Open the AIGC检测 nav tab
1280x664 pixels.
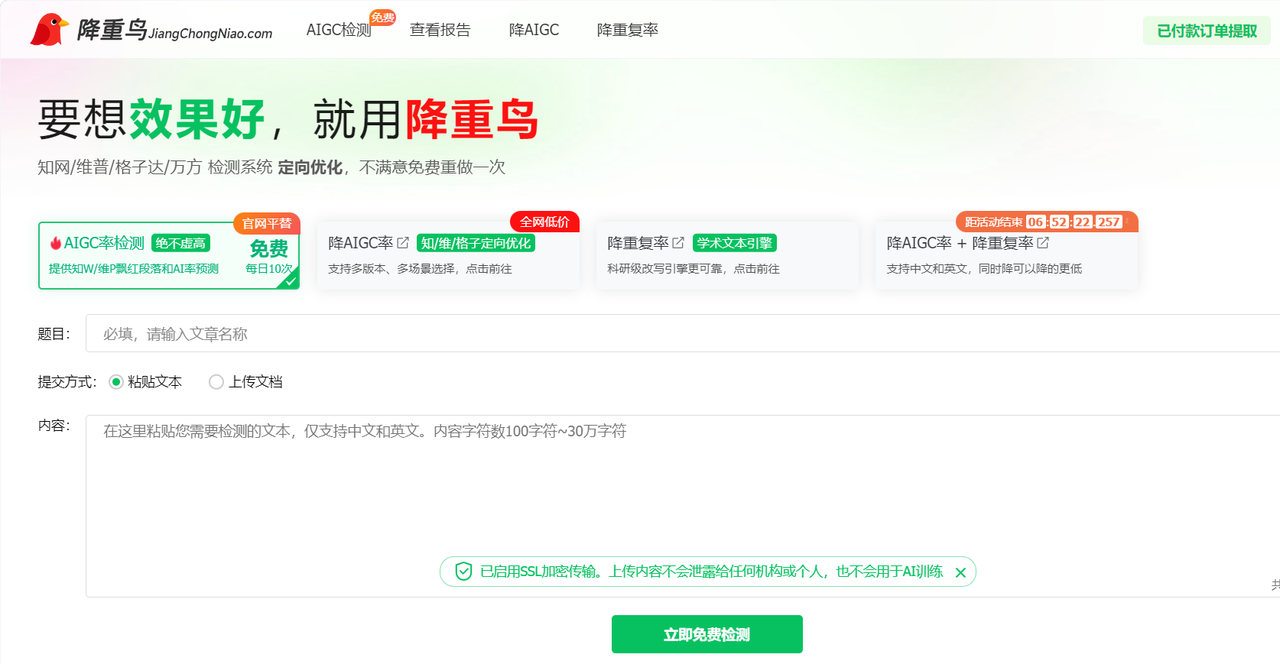click(338, 30)
